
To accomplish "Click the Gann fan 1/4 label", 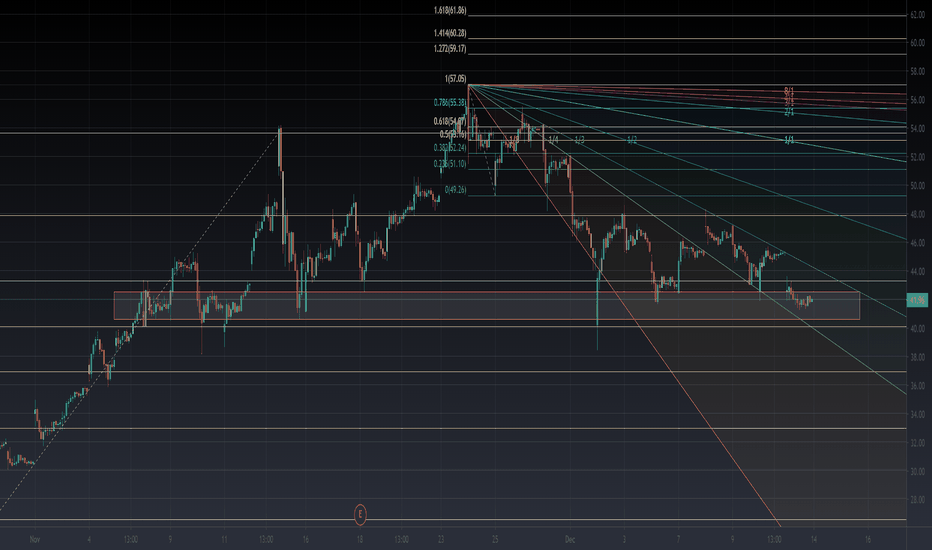I will click(553, 140).
